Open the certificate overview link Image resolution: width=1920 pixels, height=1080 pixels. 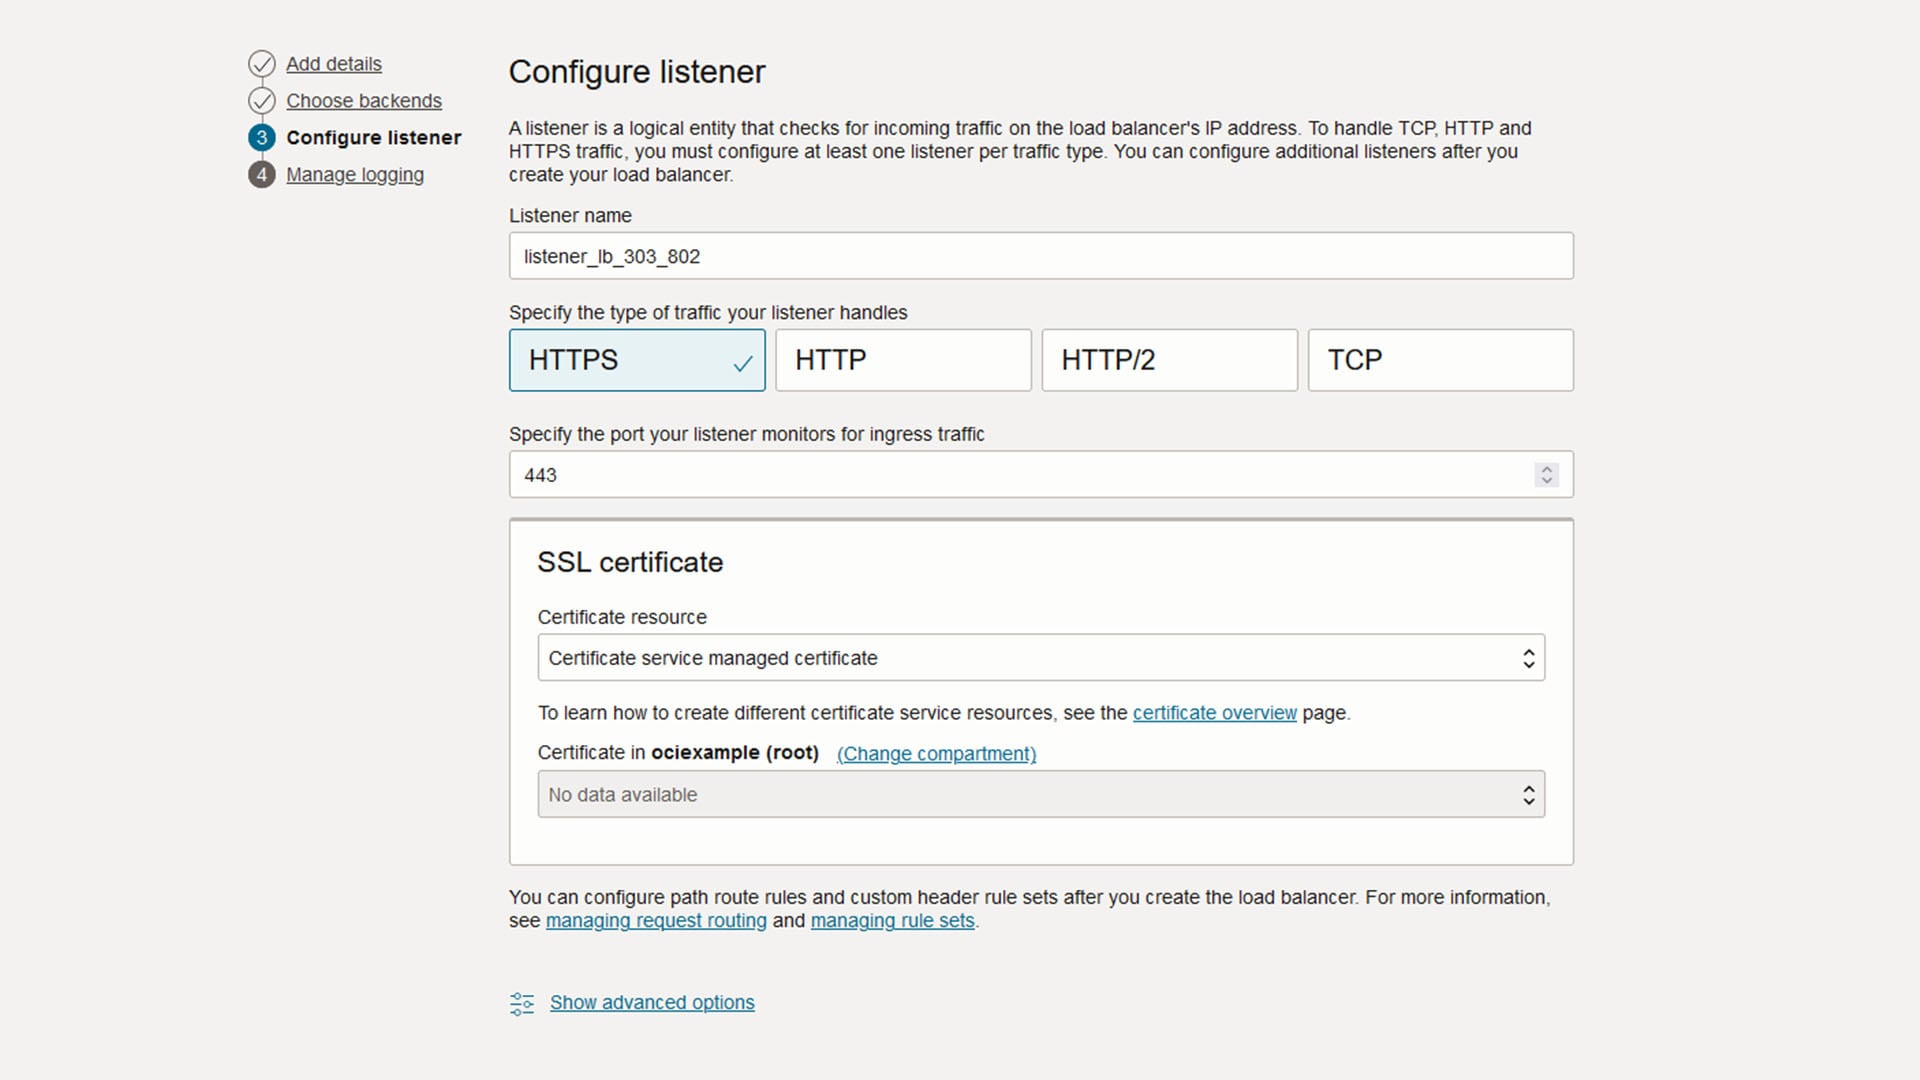pos(1214,713)
